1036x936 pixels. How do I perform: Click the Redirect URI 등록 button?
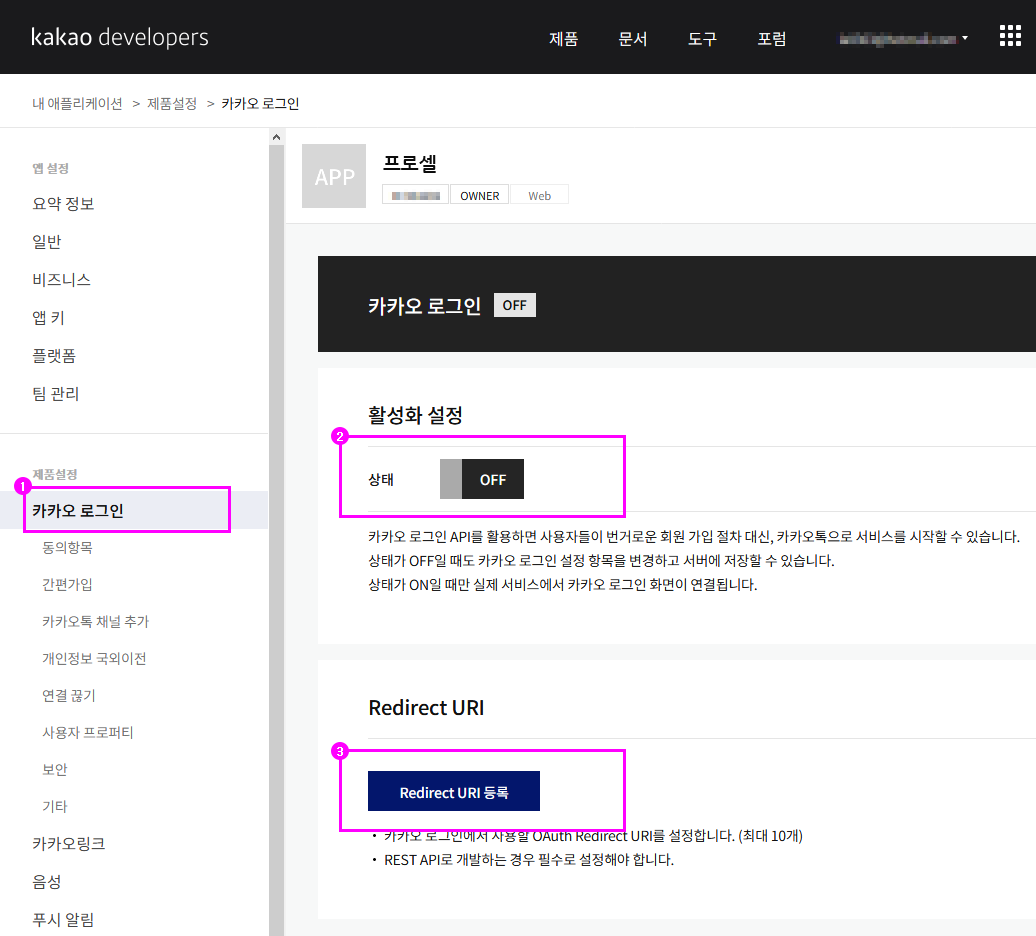tap(454, 791)
